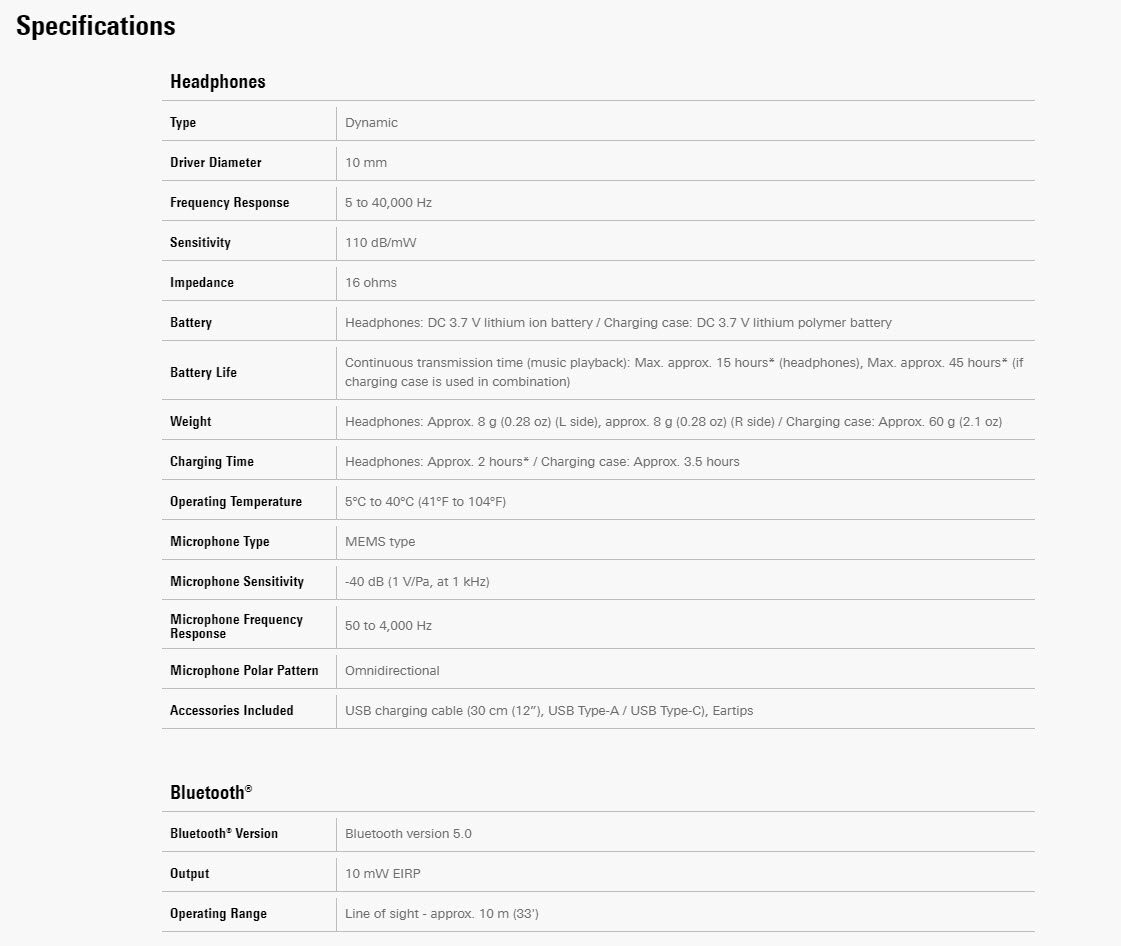Select the Charging Time label
Image resolution: width=1121 pixels, height=946 pixels.
tap(212, 461)
